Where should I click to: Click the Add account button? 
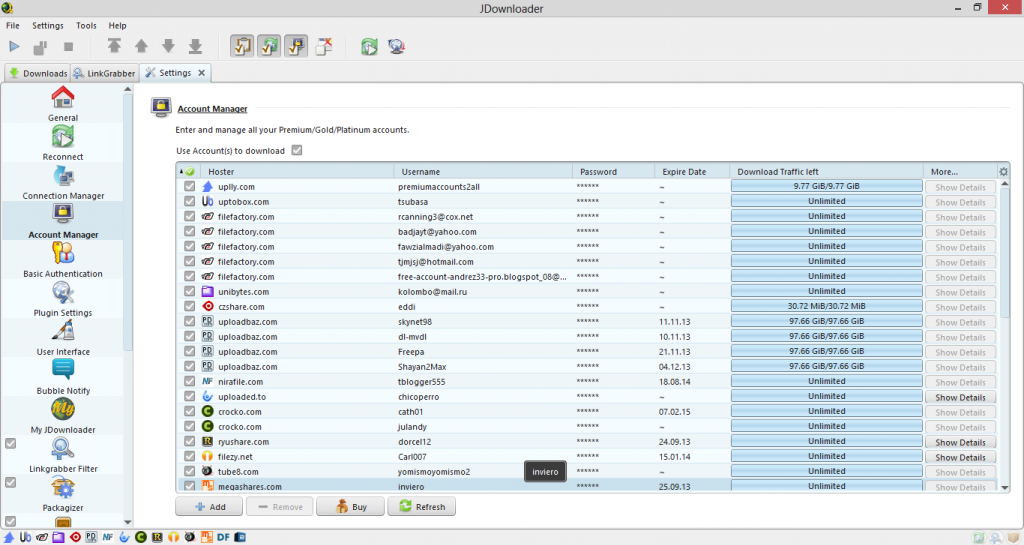pos(209,506)
